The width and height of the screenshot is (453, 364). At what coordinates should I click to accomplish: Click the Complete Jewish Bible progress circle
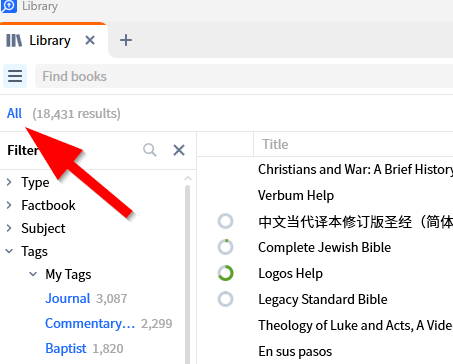tap(225, 247)
